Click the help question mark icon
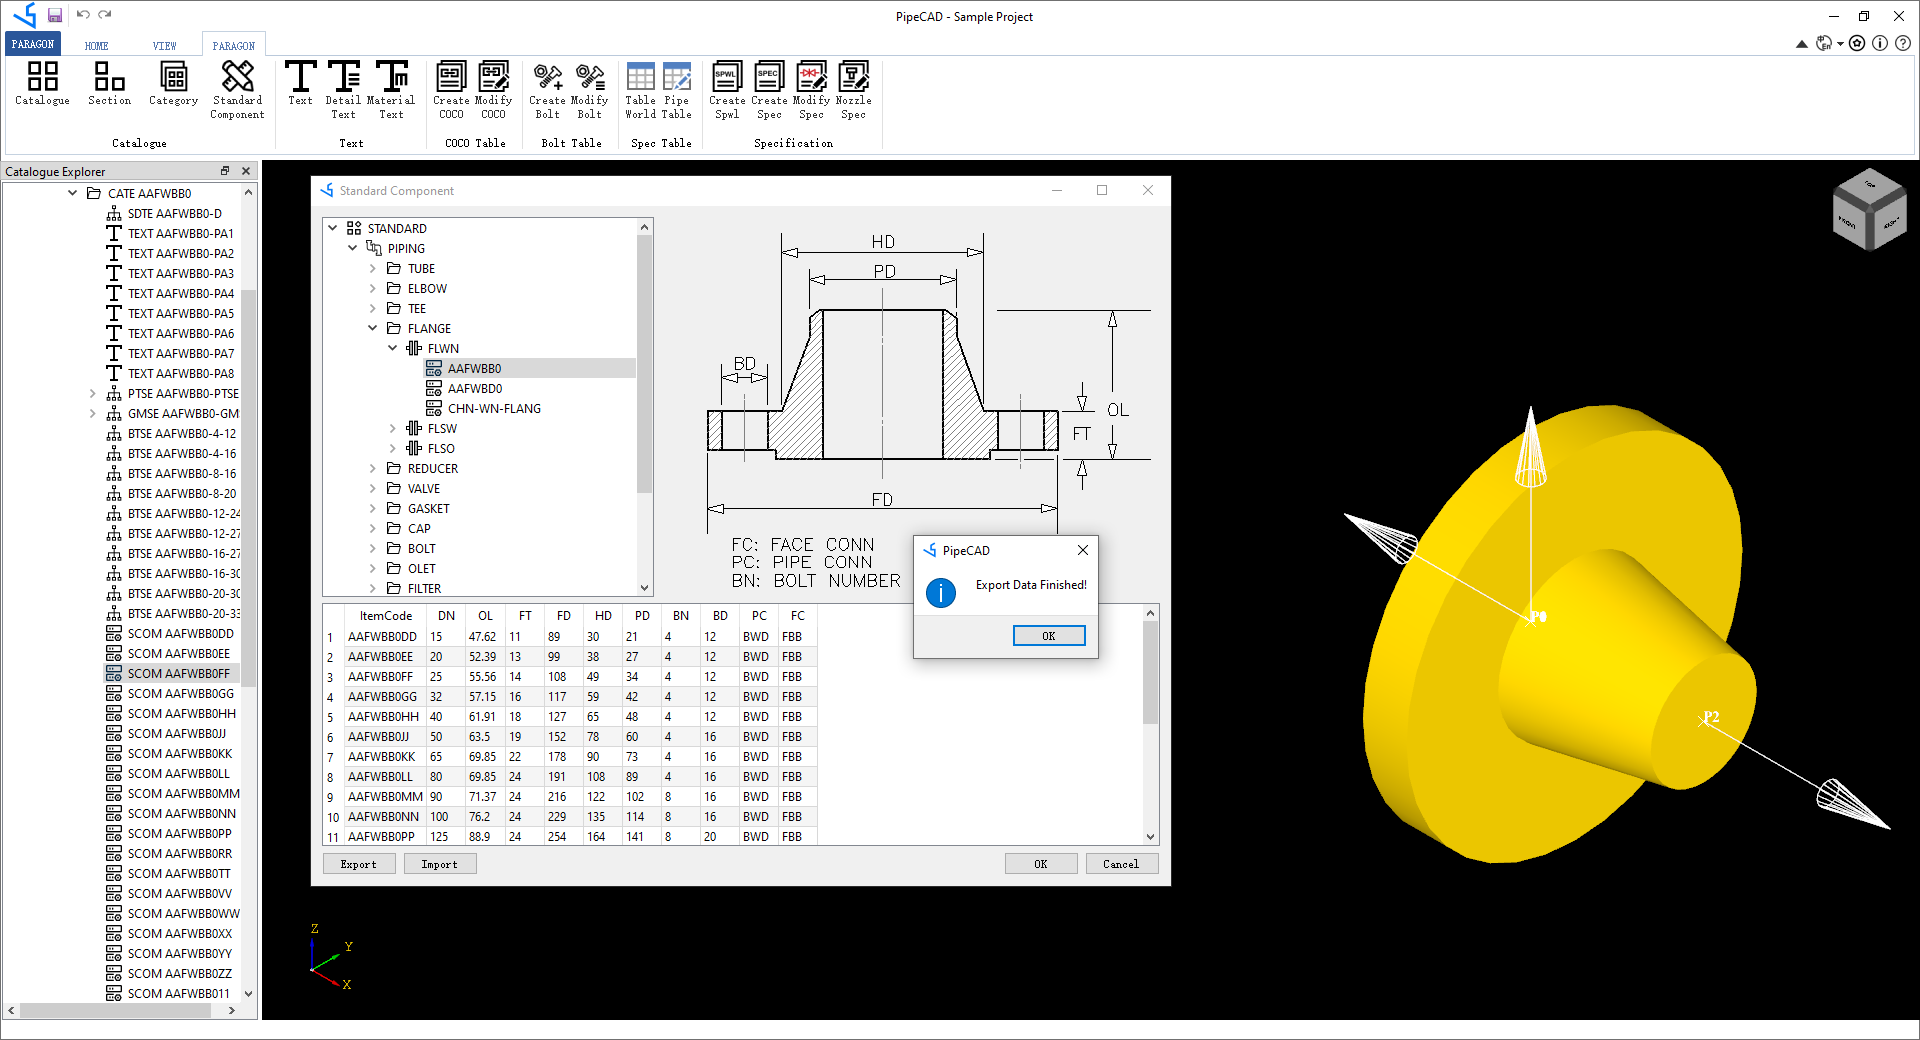 [1901, 43]
